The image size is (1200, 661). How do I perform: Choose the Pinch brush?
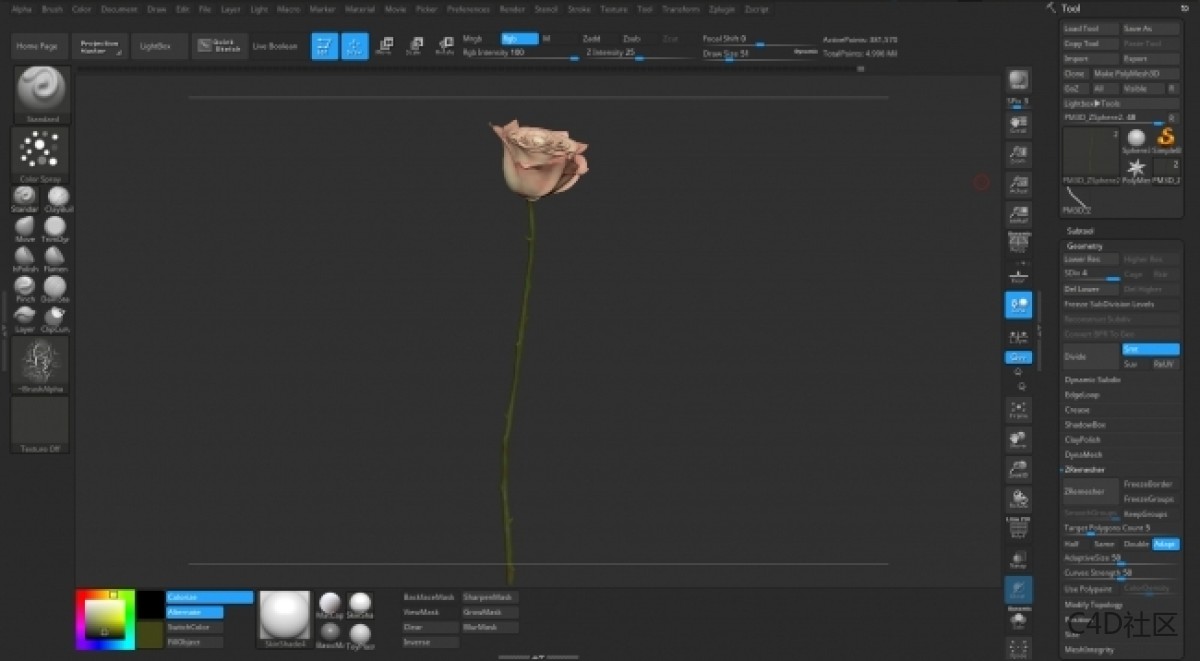(x=25, y=288)
